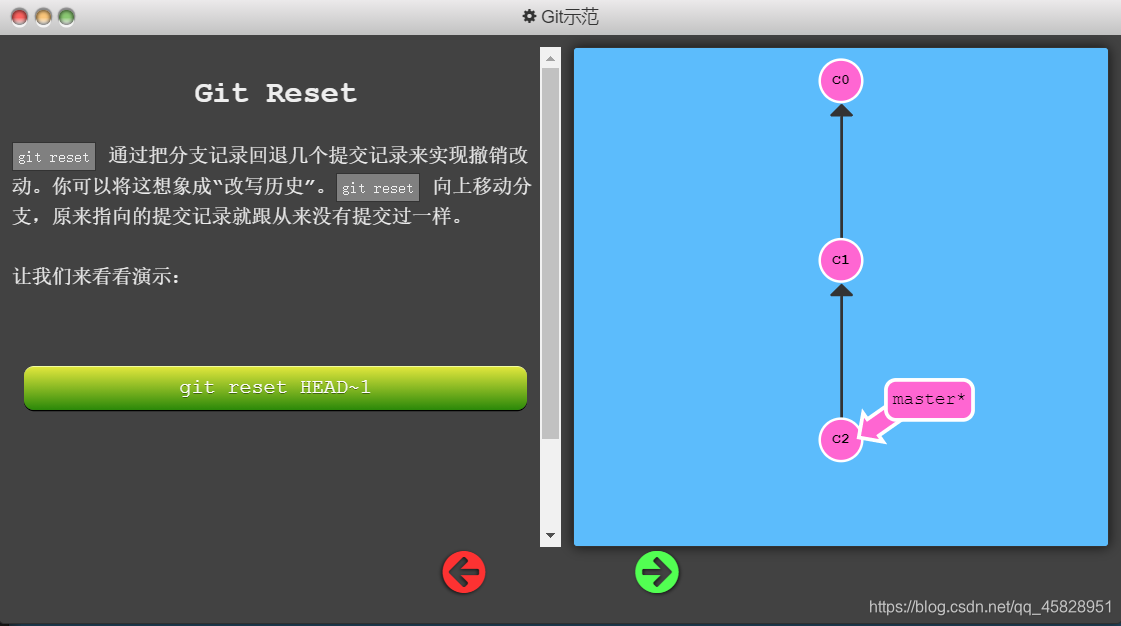Run the git reset HEAD~1 command
Screen dimensions: 1121x626
coord(275,387)
